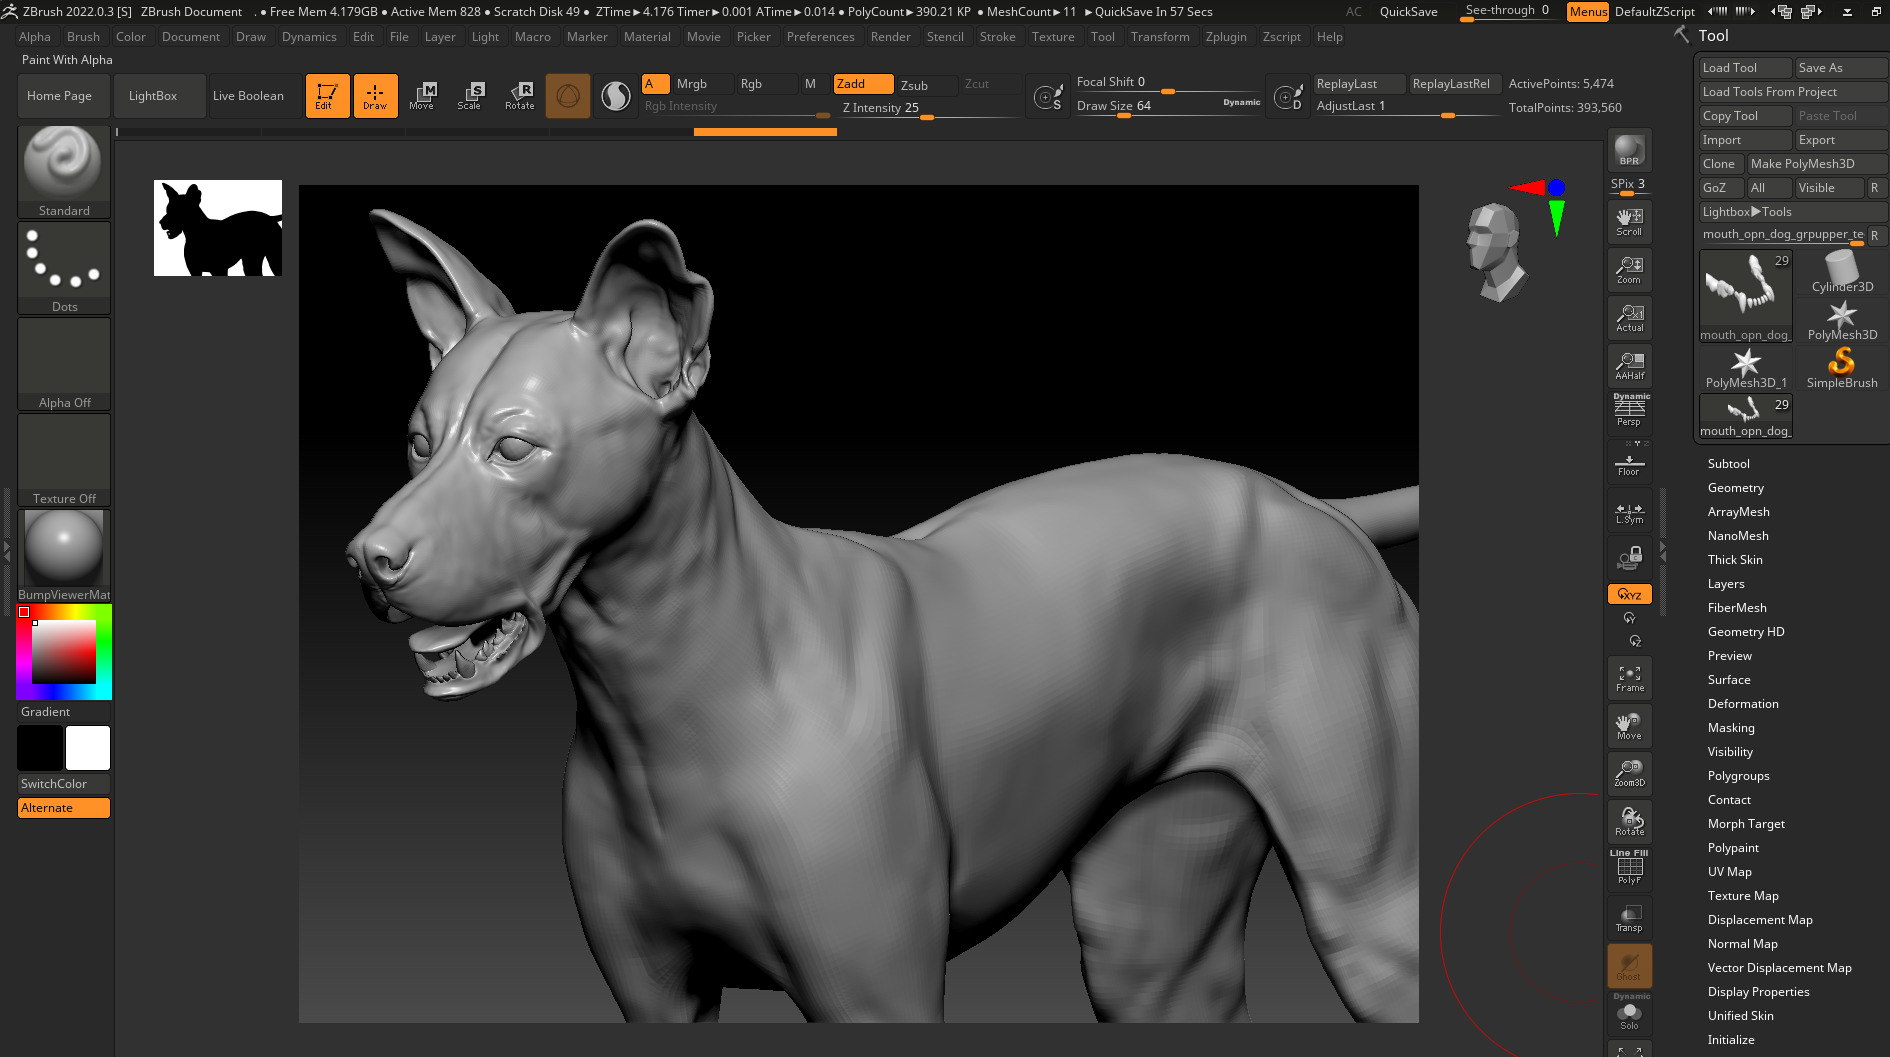Select the PolyMesh3D_1 tool
Viewport: 1890px width, 1057px height.
tap(1746, 368)
